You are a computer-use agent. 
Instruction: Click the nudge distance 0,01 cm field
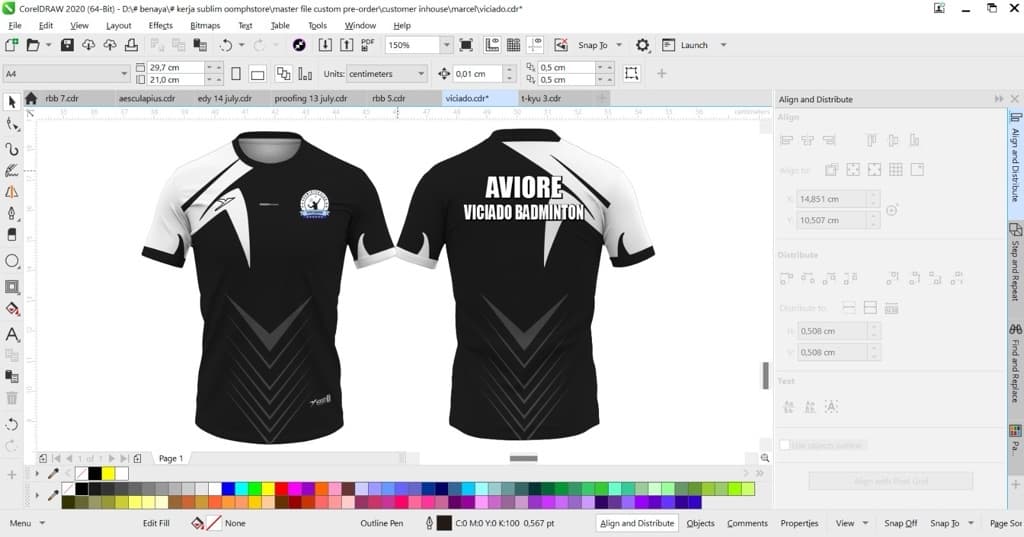478,74
